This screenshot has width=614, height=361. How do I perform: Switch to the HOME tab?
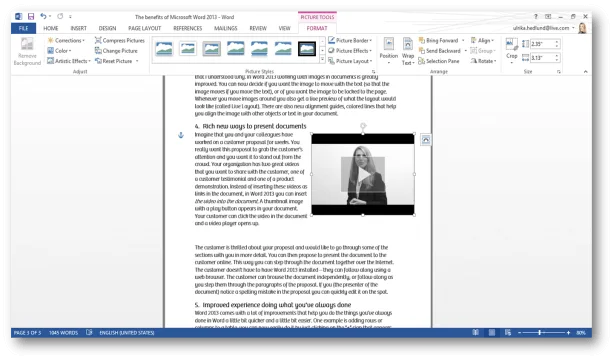tap(51, 28)
